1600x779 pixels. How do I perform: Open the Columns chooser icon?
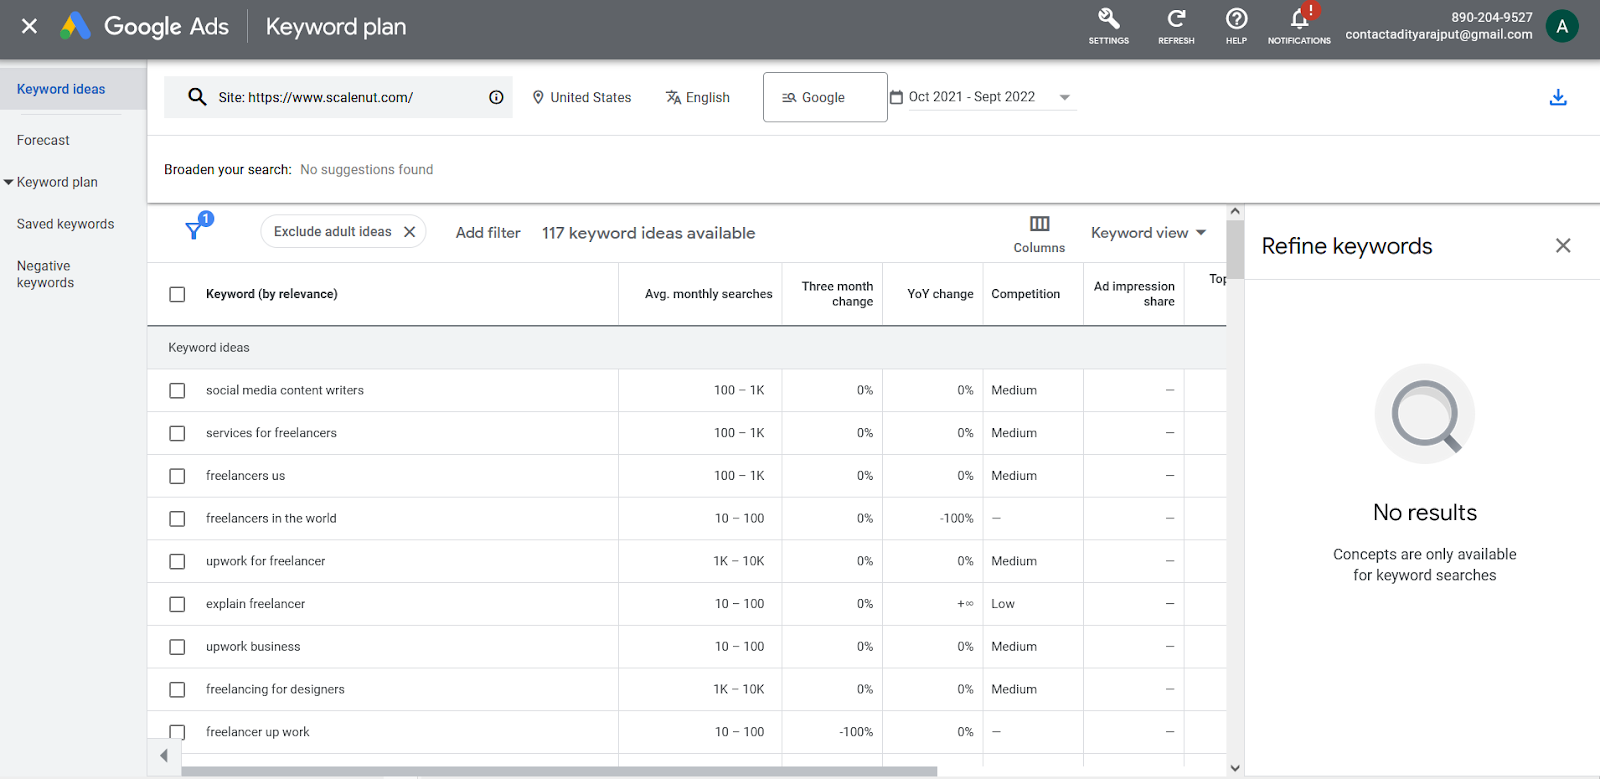[x=1039, y=224]
